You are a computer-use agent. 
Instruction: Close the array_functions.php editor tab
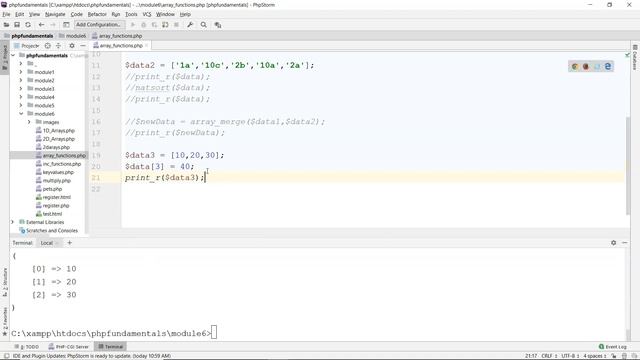[x=147, y=45]
